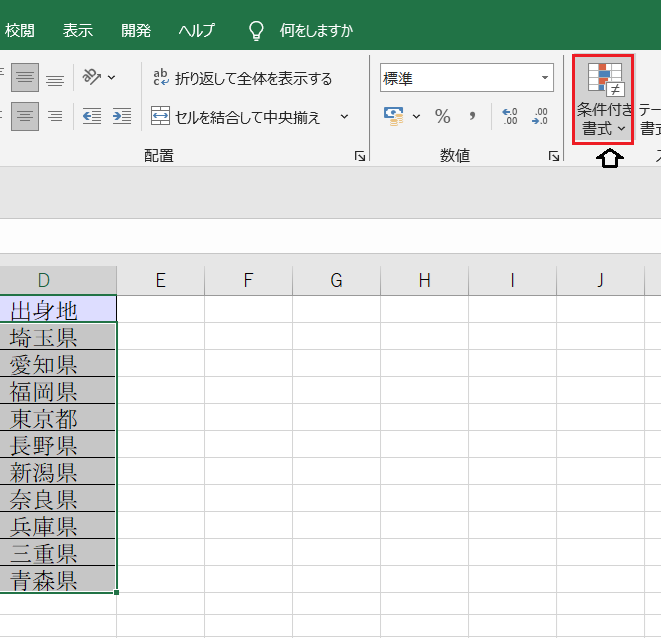Click the increase indent icon
The height and width of the screenshot is (638, 661).
point(122,116)
